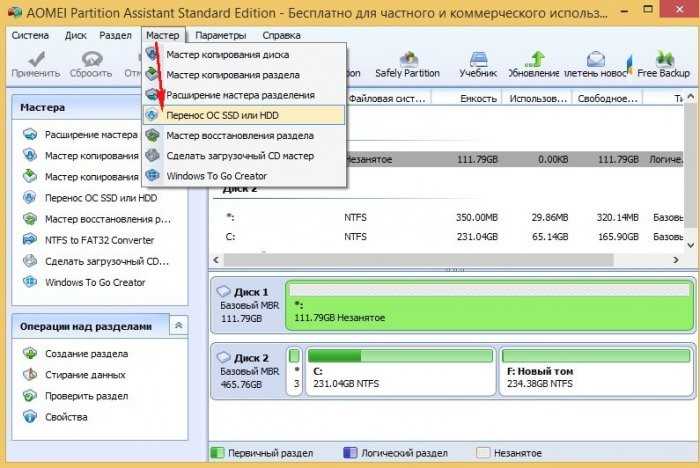Click icon of Перенос ОС SSD или HDD menu entry
The image size is (700, 468).
152,115
